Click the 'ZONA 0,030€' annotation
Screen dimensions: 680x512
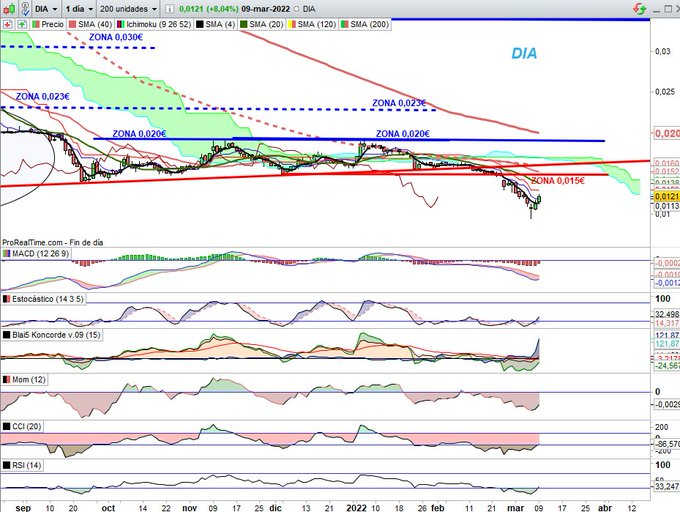(x=116, y=38)
